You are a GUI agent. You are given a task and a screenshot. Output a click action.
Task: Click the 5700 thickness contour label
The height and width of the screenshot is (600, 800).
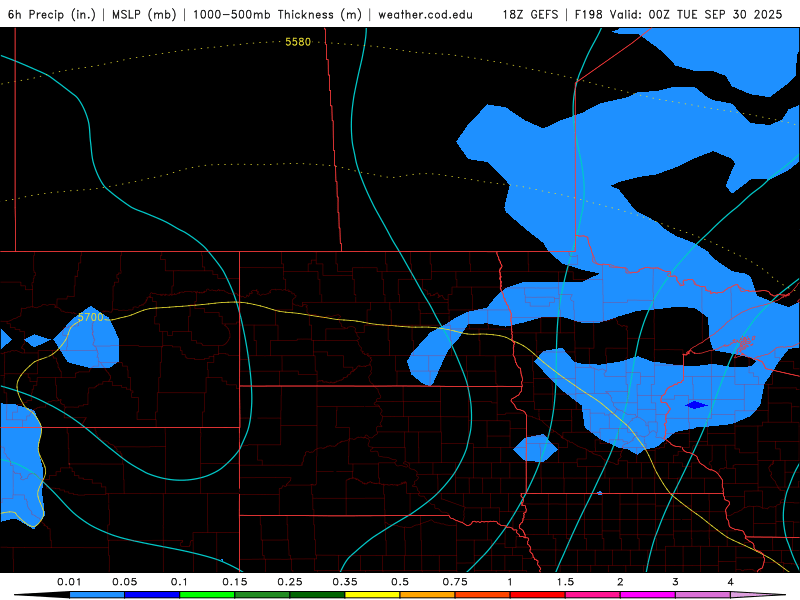[90, 317]
